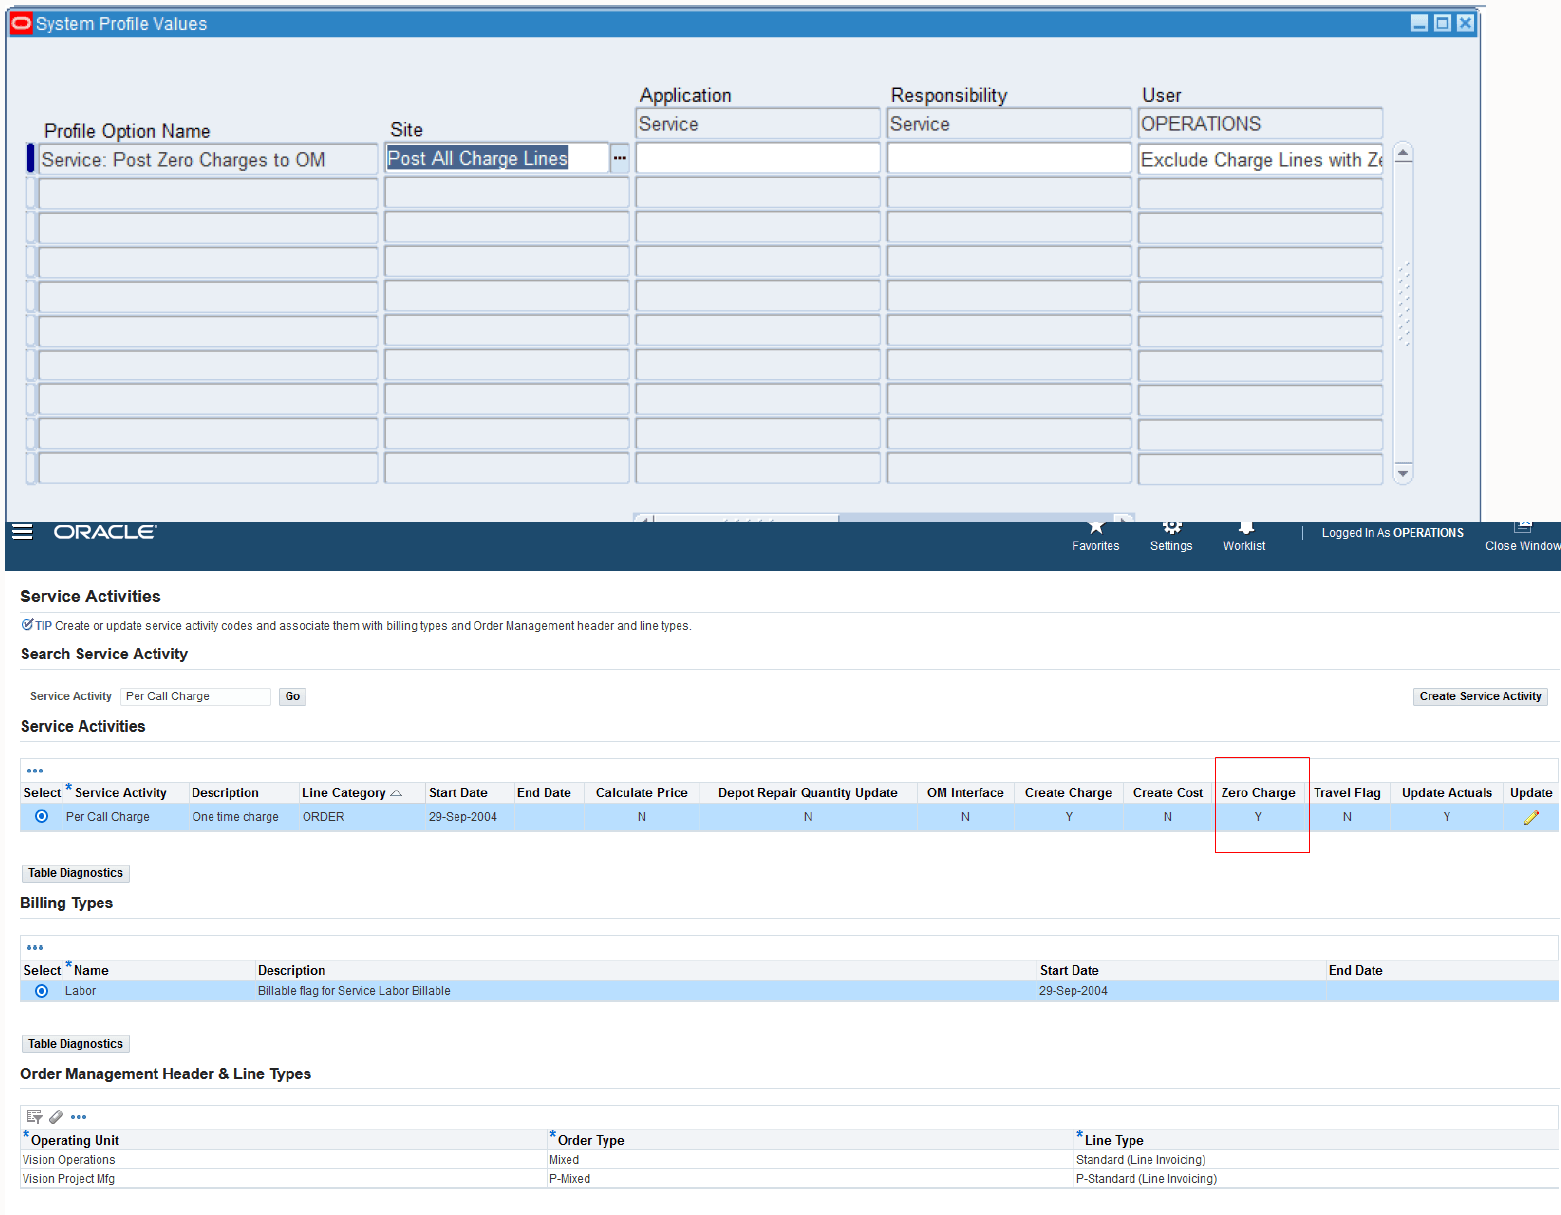The width and height of the screenshot is (1561, 1215).
Task: Select the Per Call Charge radio button
Action: (x=41, y=816)
